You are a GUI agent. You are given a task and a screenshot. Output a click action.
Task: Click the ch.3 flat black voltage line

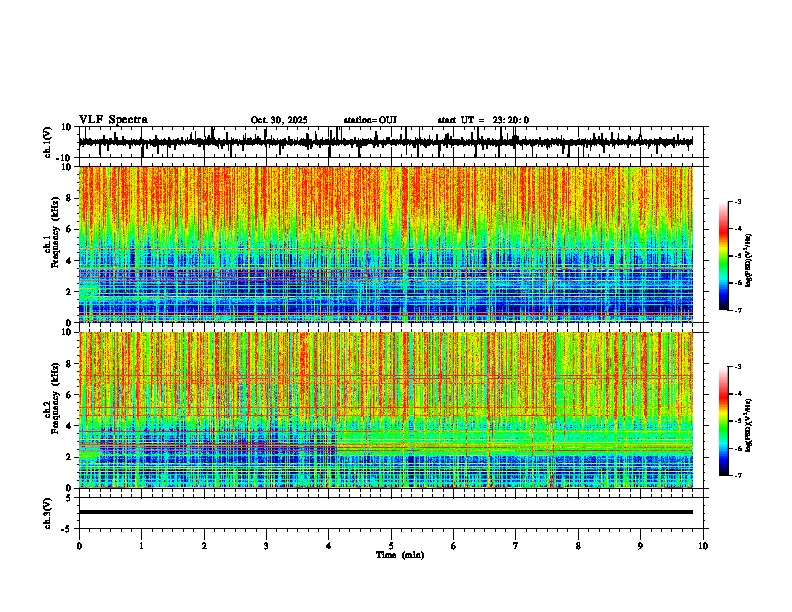point(385,512)
